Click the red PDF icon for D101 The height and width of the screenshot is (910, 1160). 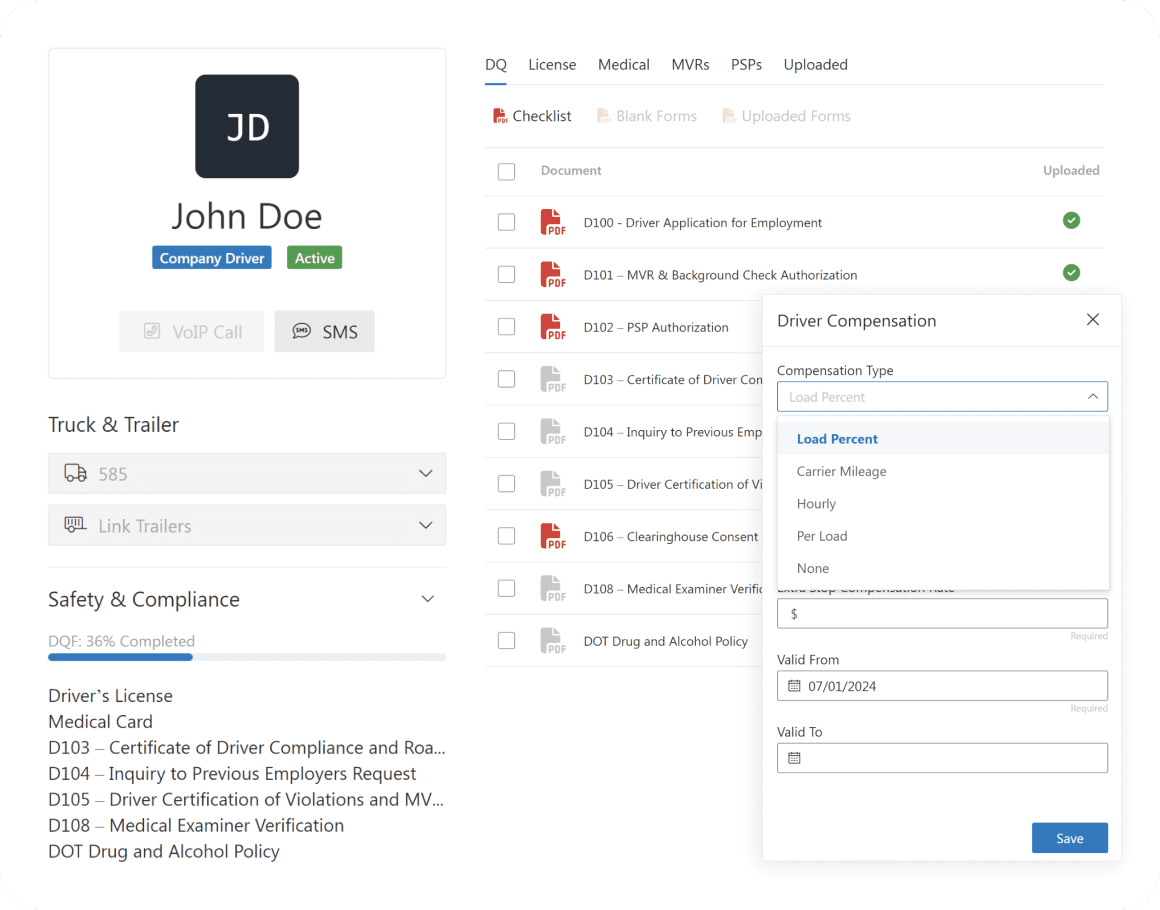[553, 274]
